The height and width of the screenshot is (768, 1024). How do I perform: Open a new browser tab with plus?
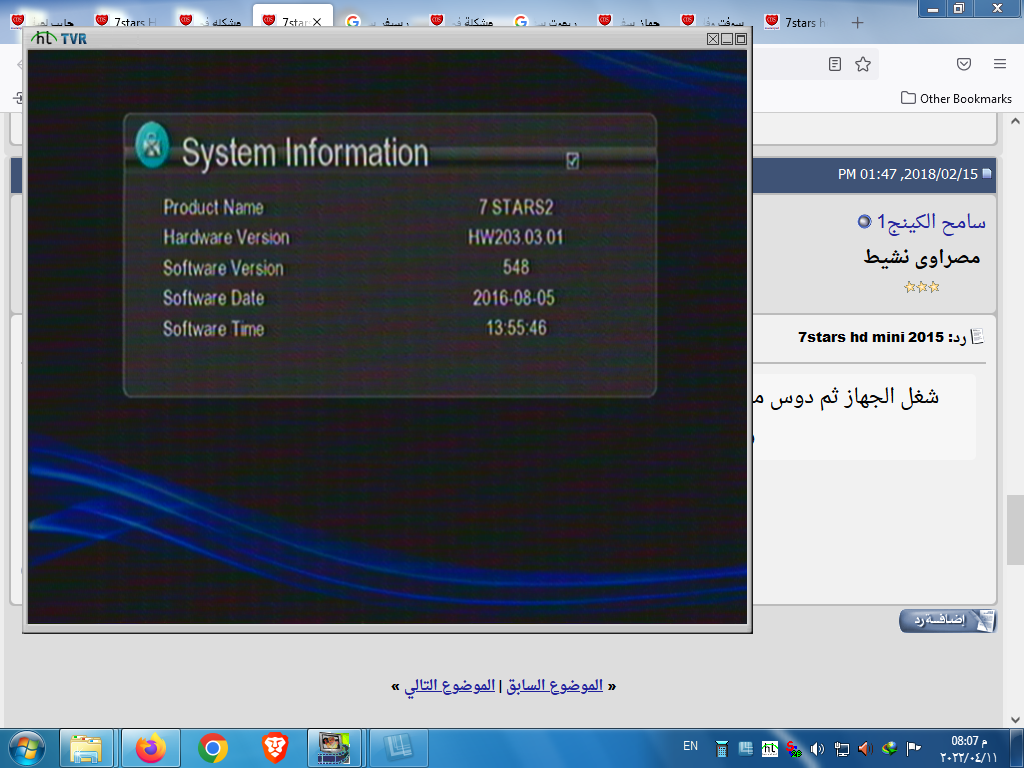coord(857,23)
